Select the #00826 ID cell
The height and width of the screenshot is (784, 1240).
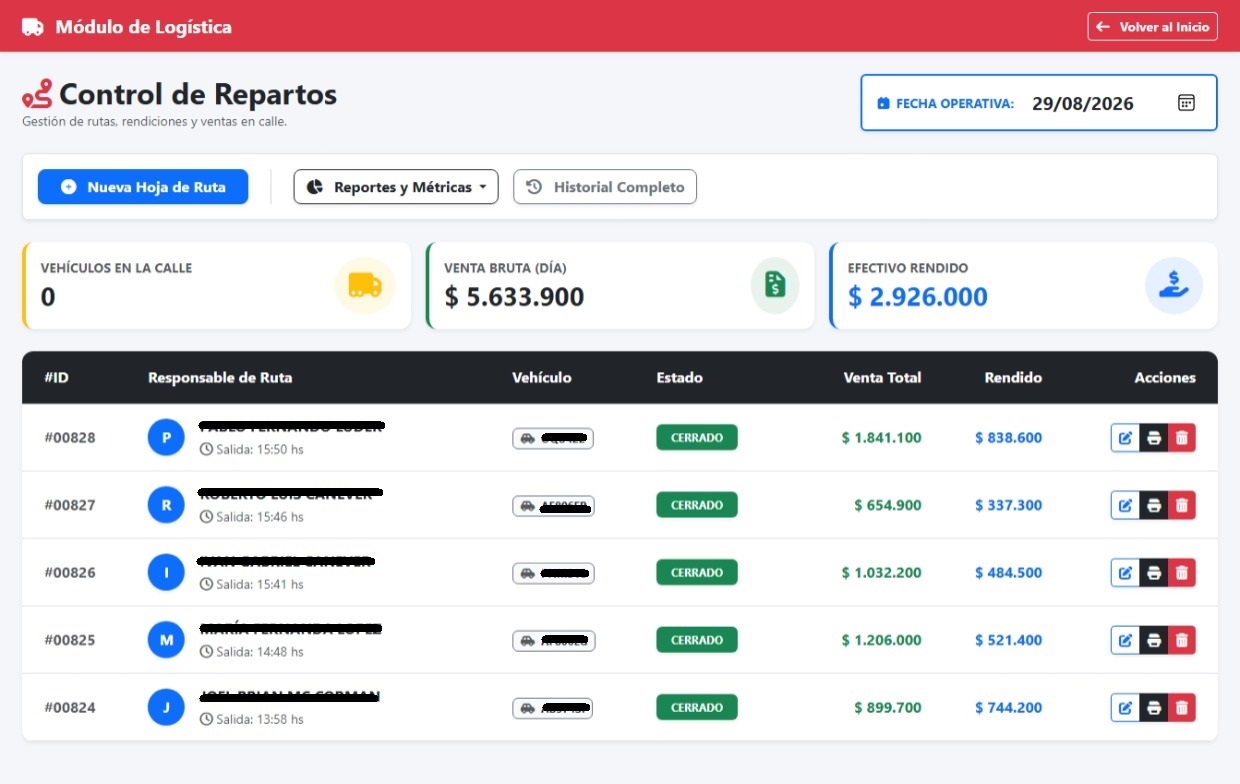(70, 573)
